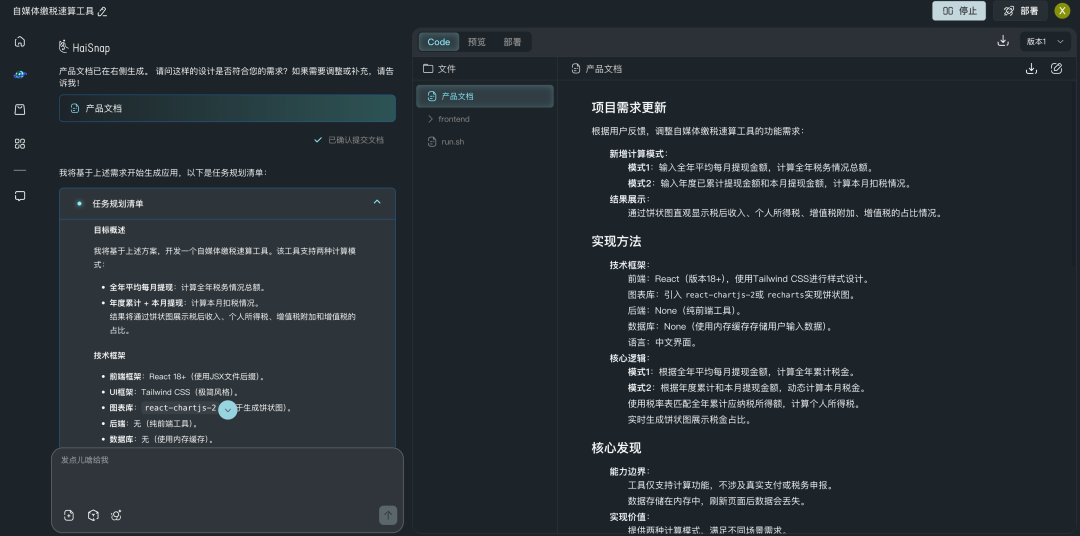Switch to the 预览 tab
Viewport: 1080px width, 536px height.
[x=477, y=42]
